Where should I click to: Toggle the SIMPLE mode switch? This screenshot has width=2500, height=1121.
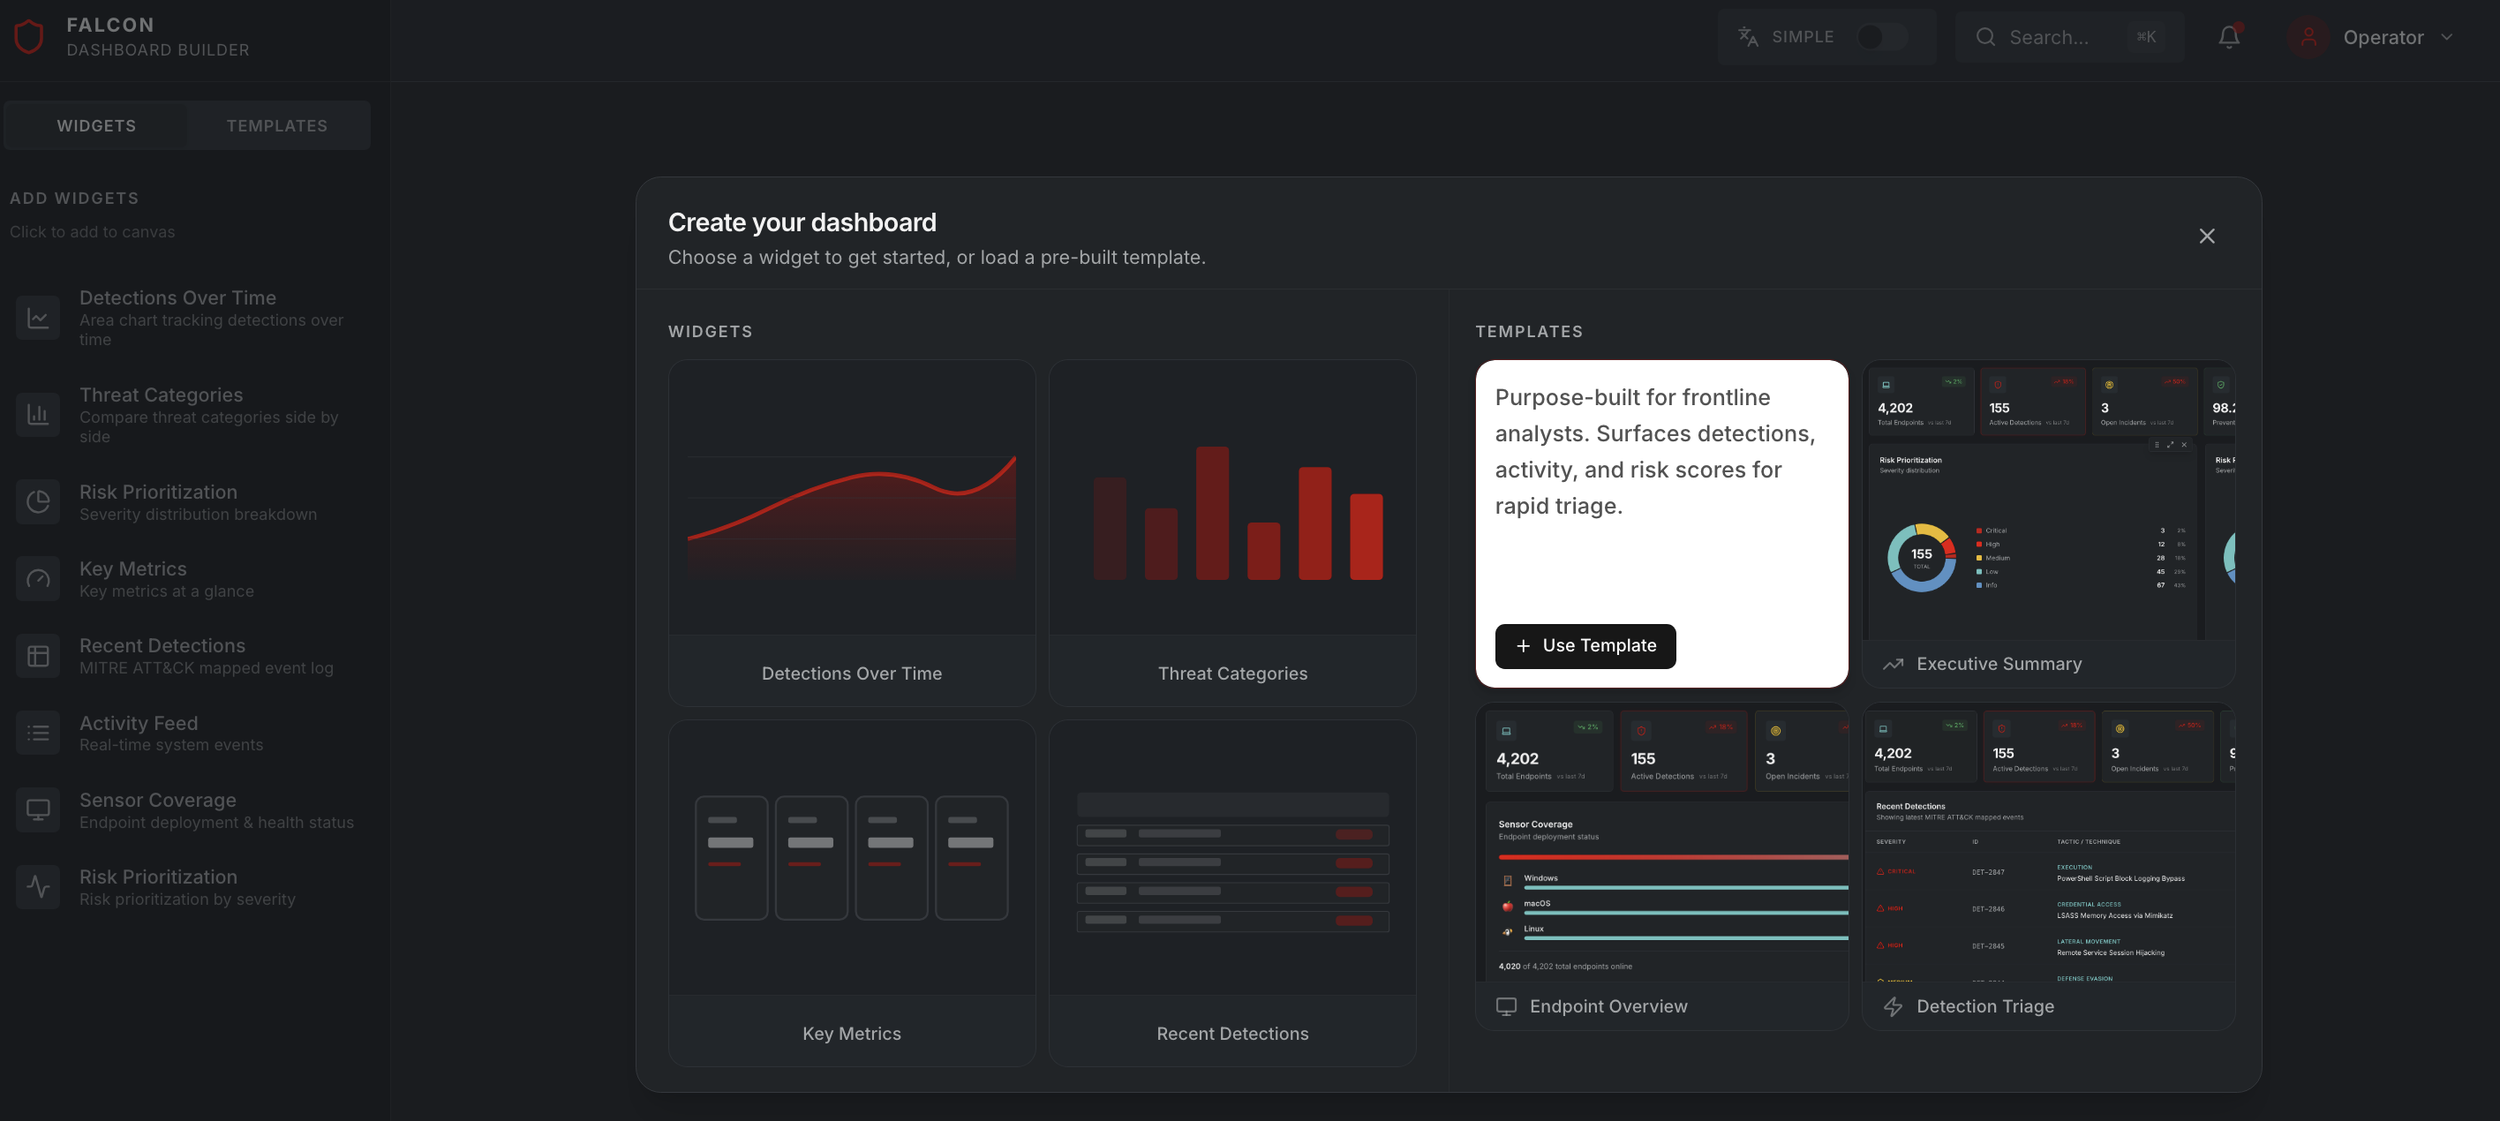tap(1880, 37)
